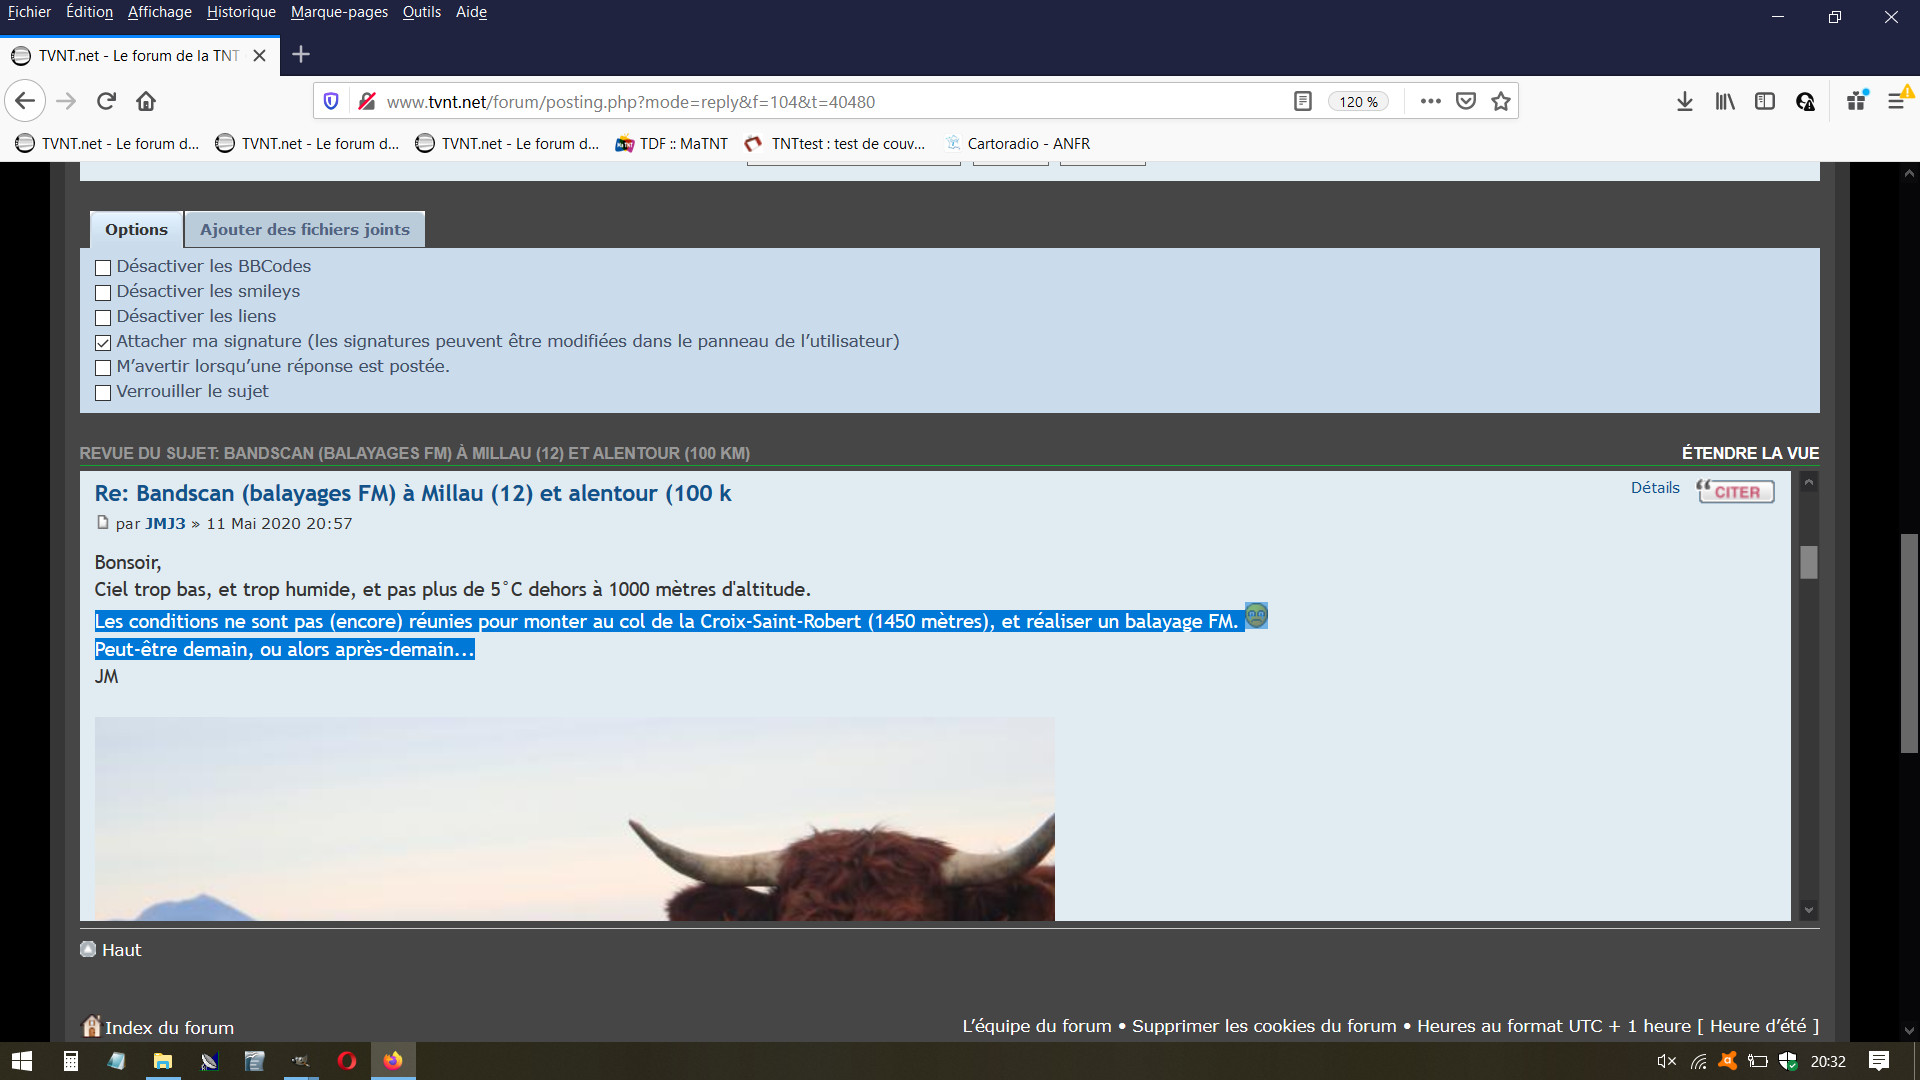Click the Haut link to go to top
Viewport: 1920px width, 1080px height.
click(121, 950)
